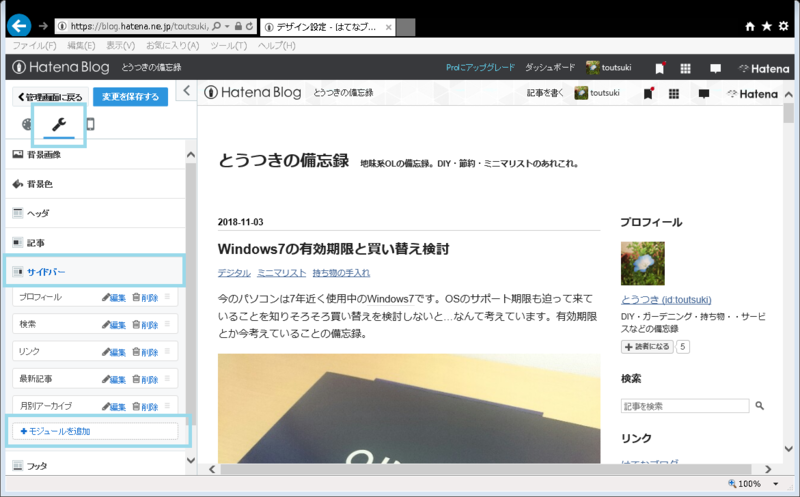The image size is (800, 497).
Task: Edit the 検索 module
Action: [x=114, y=325]
